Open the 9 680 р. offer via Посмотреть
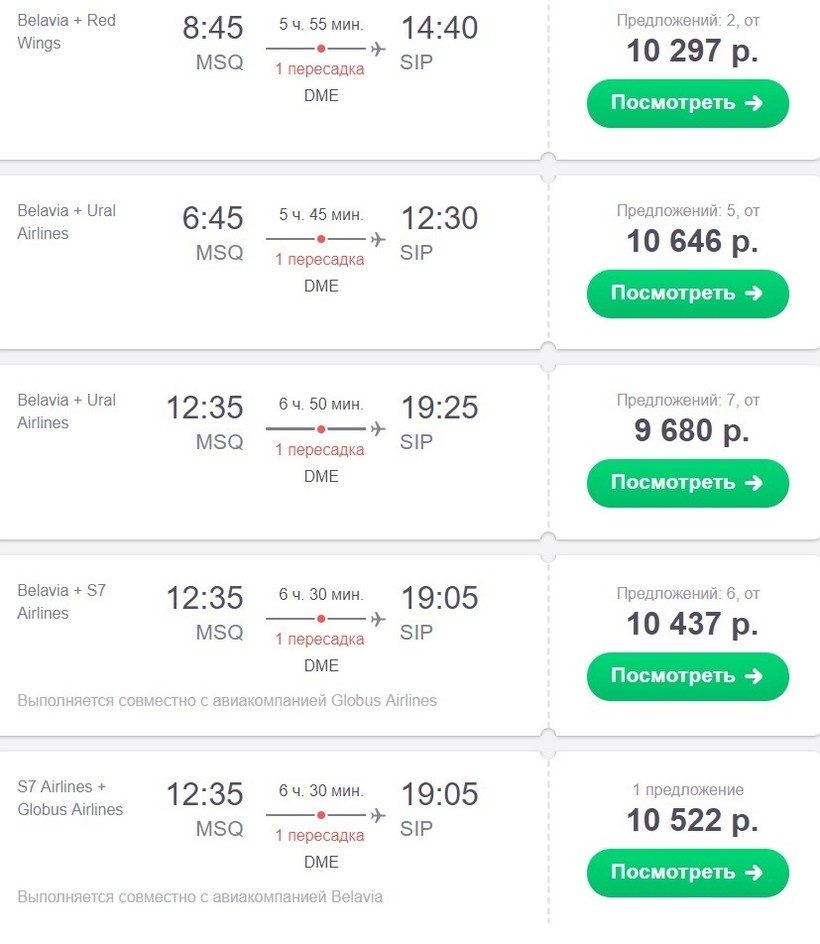Screen dimensions: 820x944 (687, 483)
